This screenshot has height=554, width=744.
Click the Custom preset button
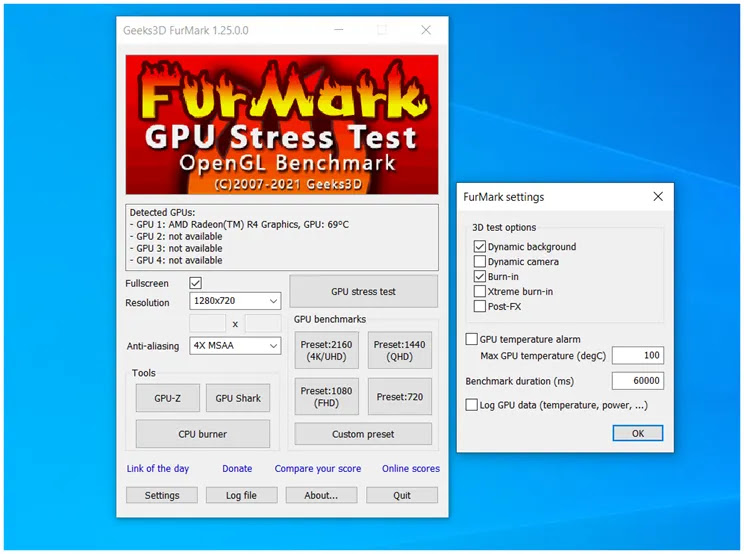pos(363,434)
